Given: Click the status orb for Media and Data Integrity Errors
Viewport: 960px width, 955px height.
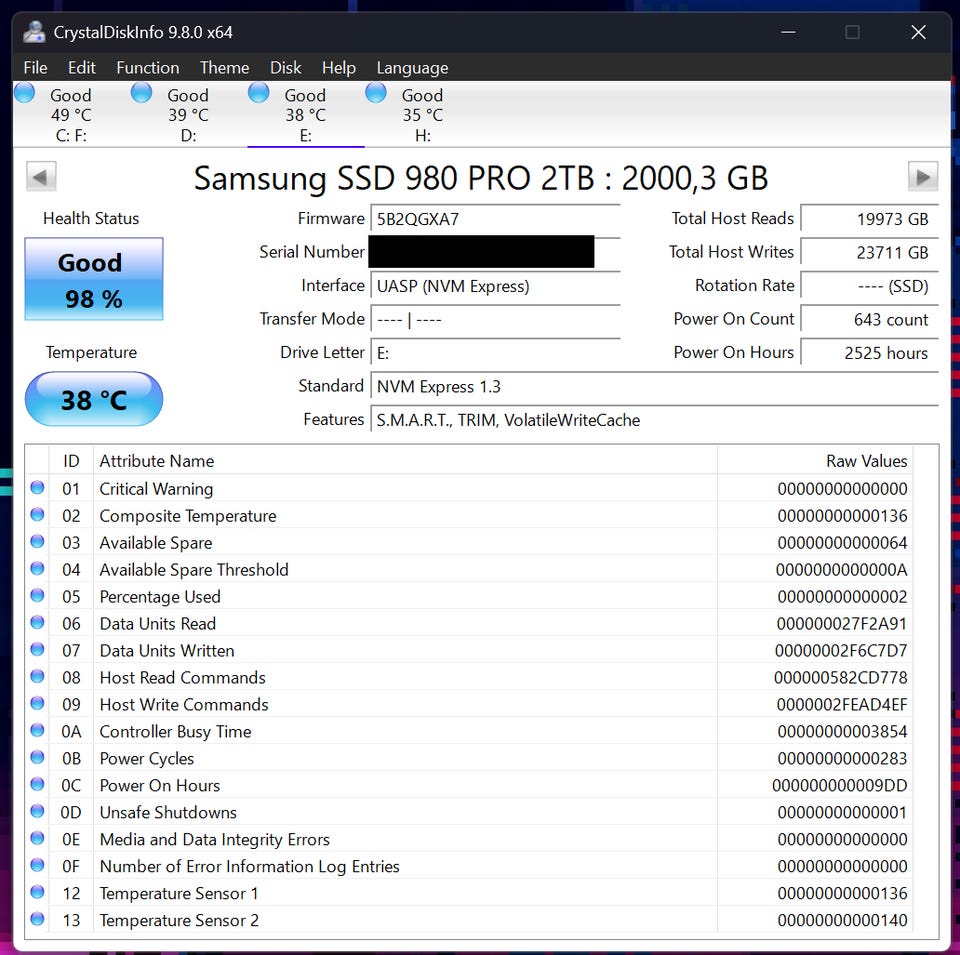Looking at the screenshot, I should tap(37, 838).
